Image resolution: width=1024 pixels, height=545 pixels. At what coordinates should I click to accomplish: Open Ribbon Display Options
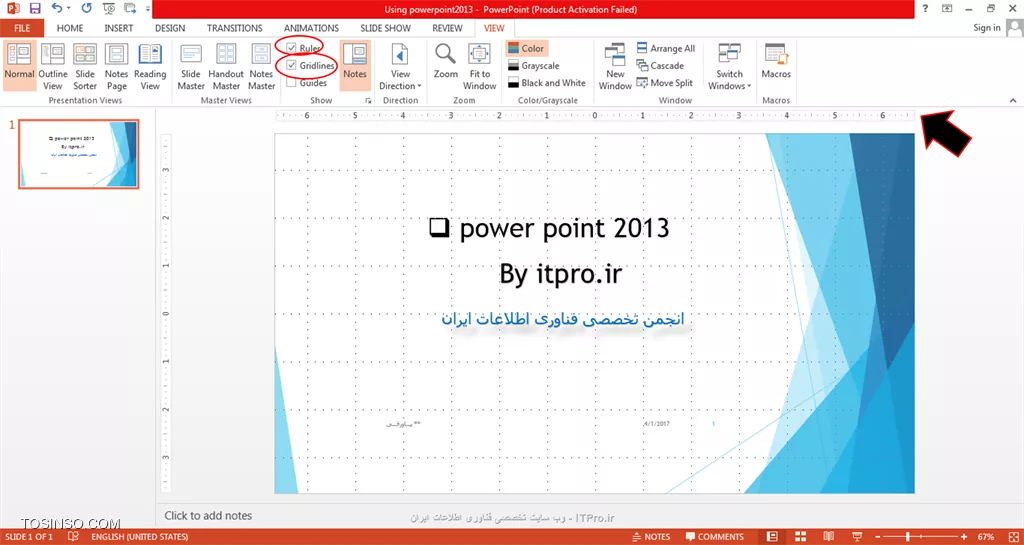(x=947, y=8)
